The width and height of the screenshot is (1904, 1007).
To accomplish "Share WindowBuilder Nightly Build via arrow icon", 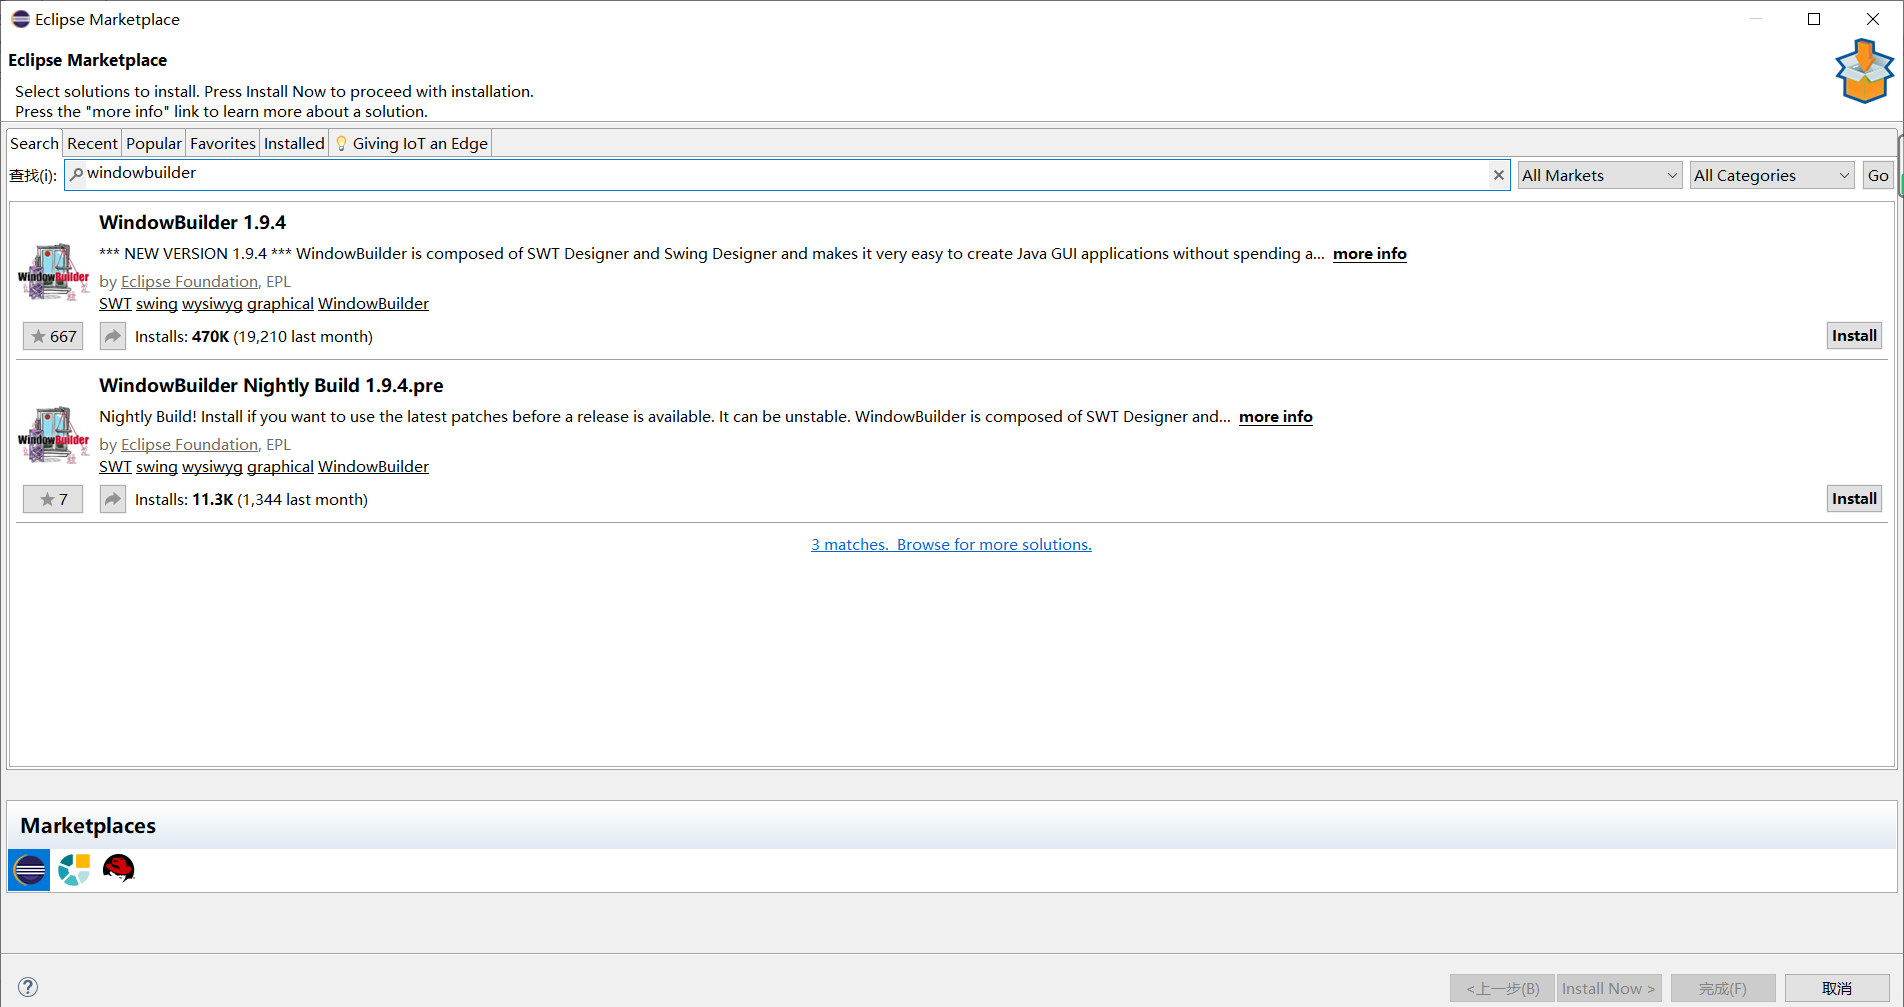I will coord(113,499).
